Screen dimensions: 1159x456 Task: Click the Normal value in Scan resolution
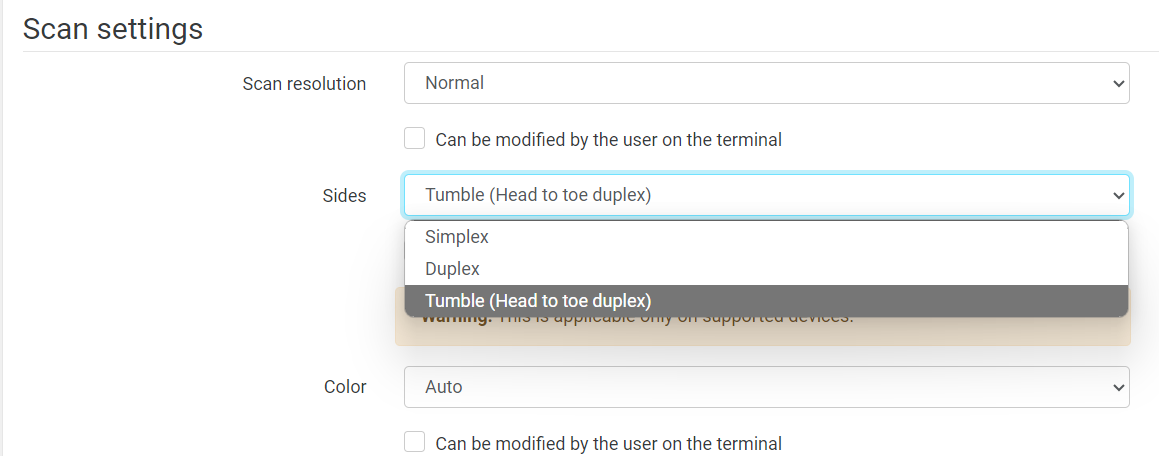coord(455,83)
